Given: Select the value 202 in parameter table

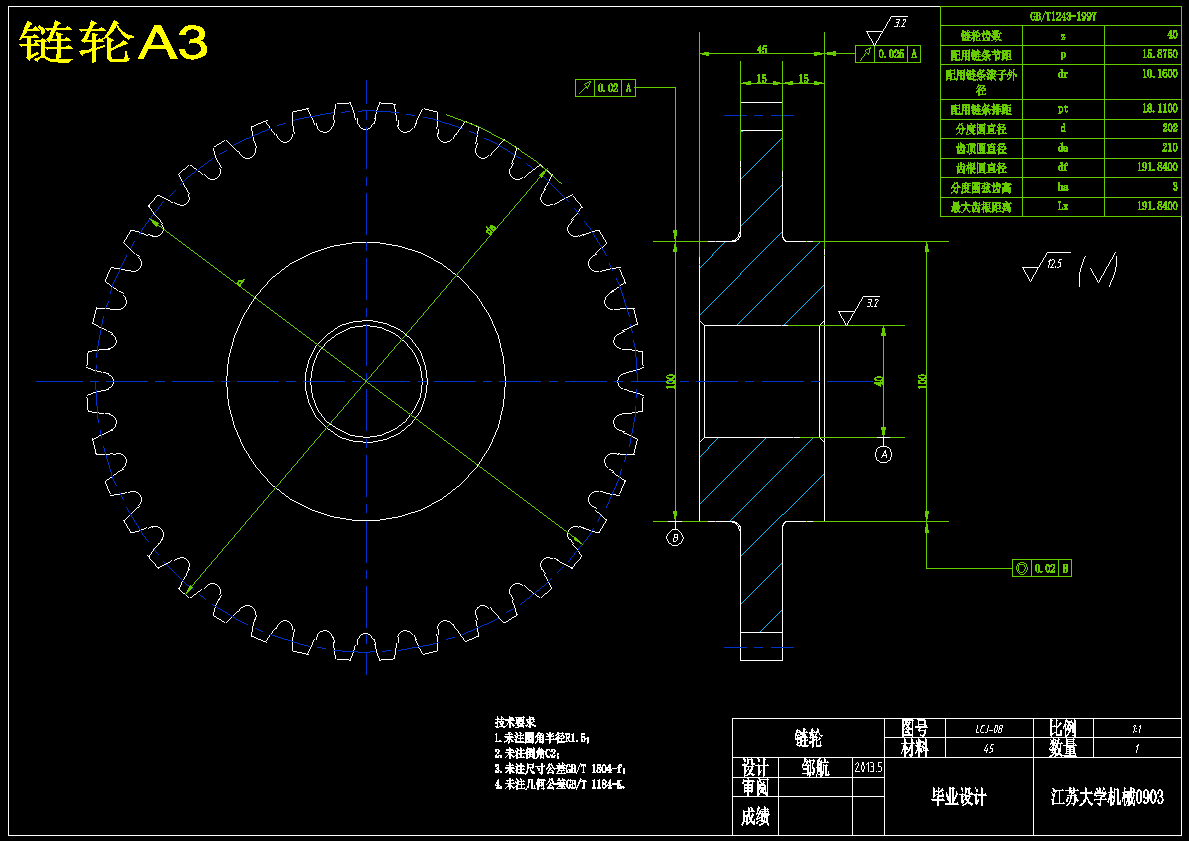Looking at the screenshot, I should 1170,128.
